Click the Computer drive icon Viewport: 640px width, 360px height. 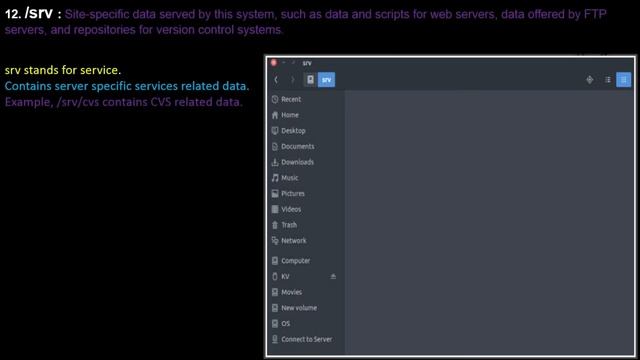pyautogui.click(x=275, y=260)
